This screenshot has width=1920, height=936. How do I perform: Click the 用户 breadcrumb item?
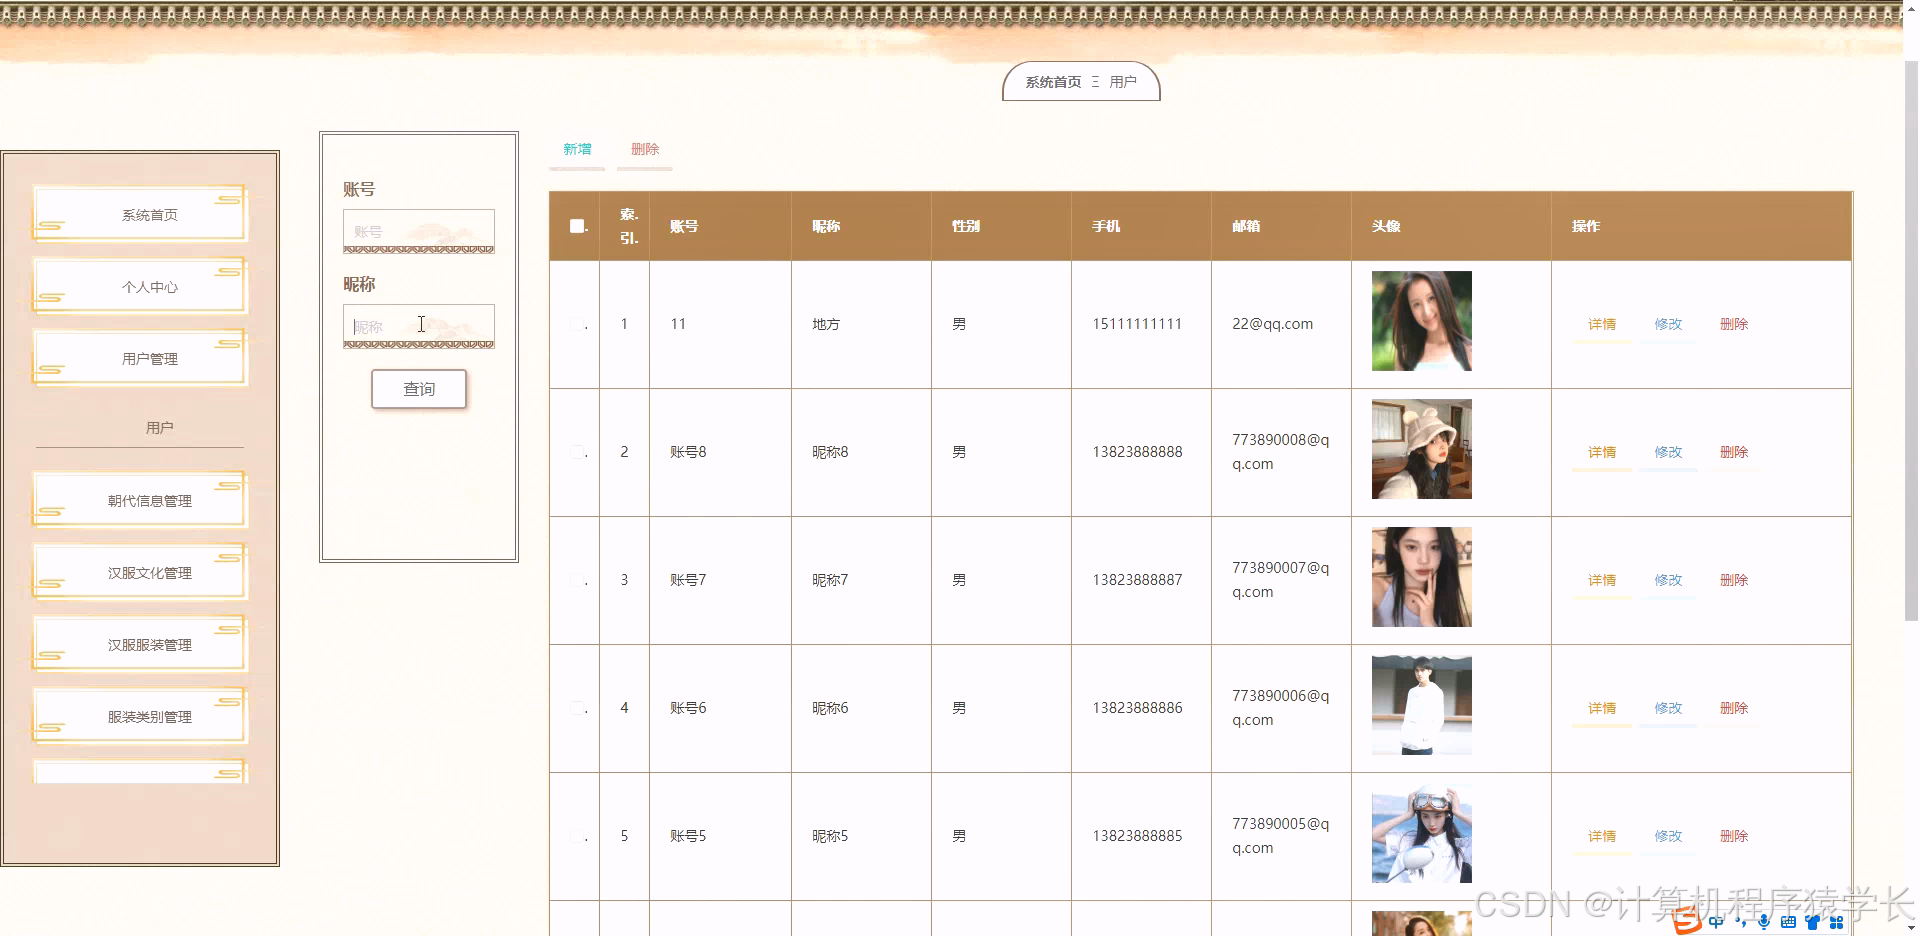coord(1123,82)
